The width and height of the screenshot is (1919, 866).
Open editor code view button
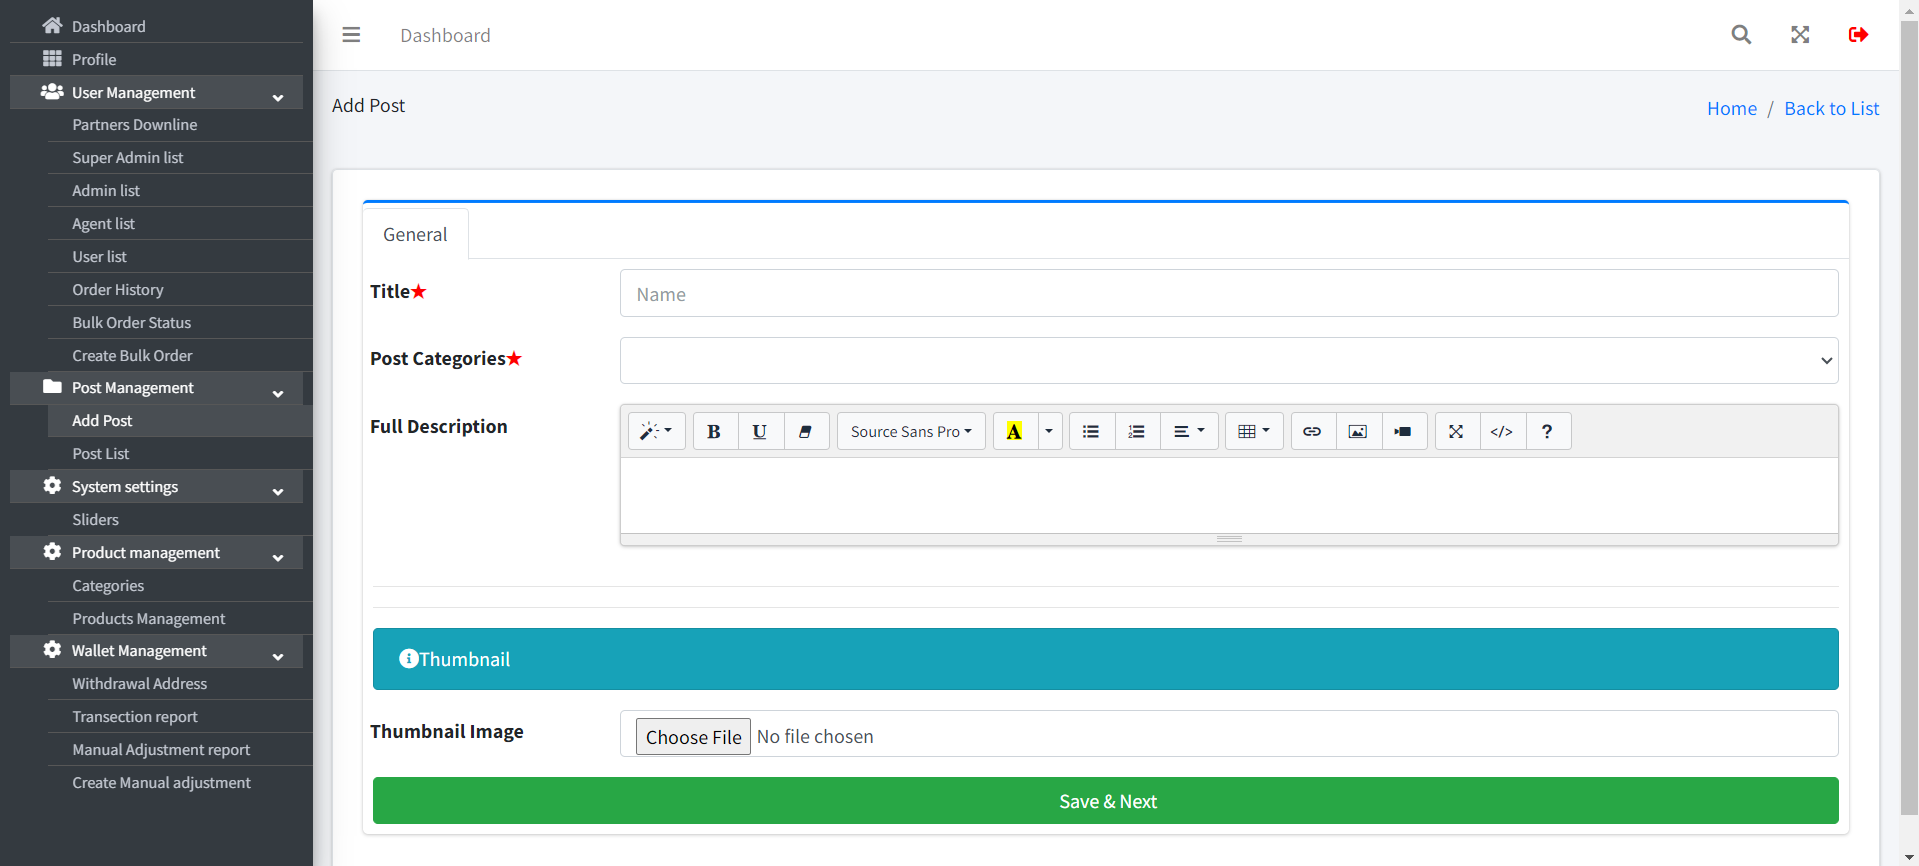[1501, 432]
